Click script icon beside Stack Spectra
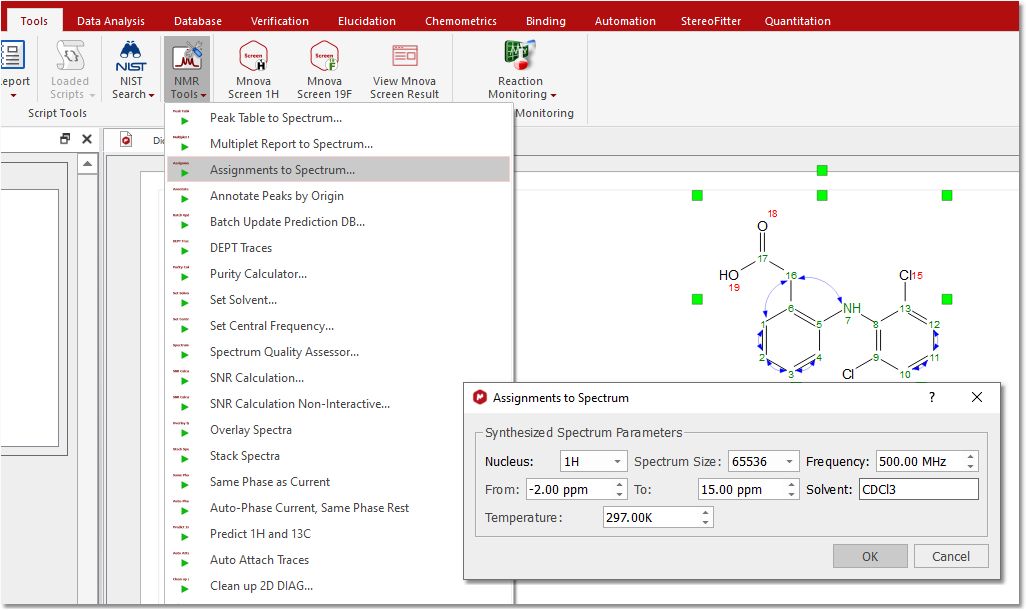1026x611 pixels. pos(181,455)
